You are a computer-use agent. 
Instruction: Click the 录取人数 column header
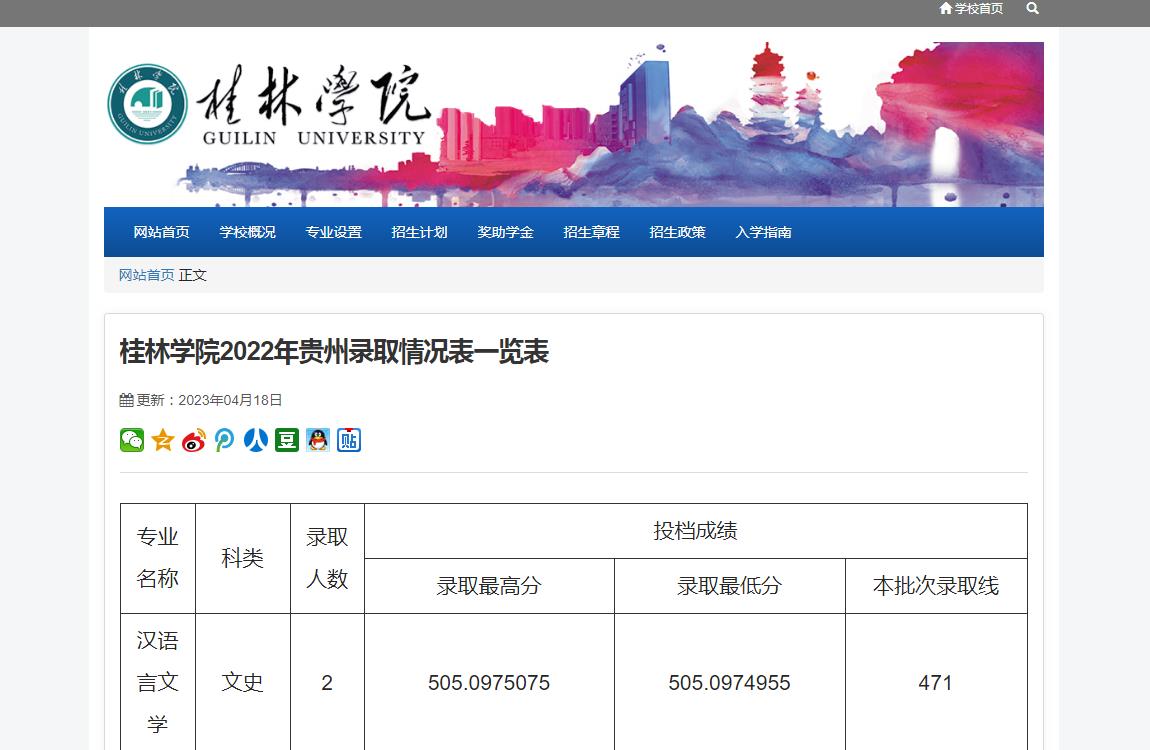click(x=327, y=558)
